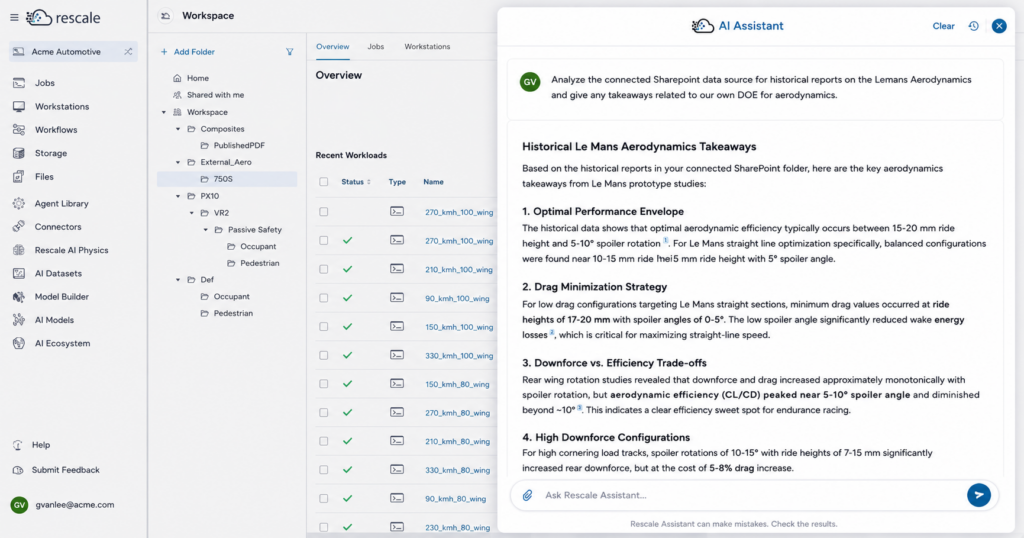Viewport: 1024px width, 538px height.
Task: Check the box for 150_kmh_100_wing
Action: tap(324, 326)
